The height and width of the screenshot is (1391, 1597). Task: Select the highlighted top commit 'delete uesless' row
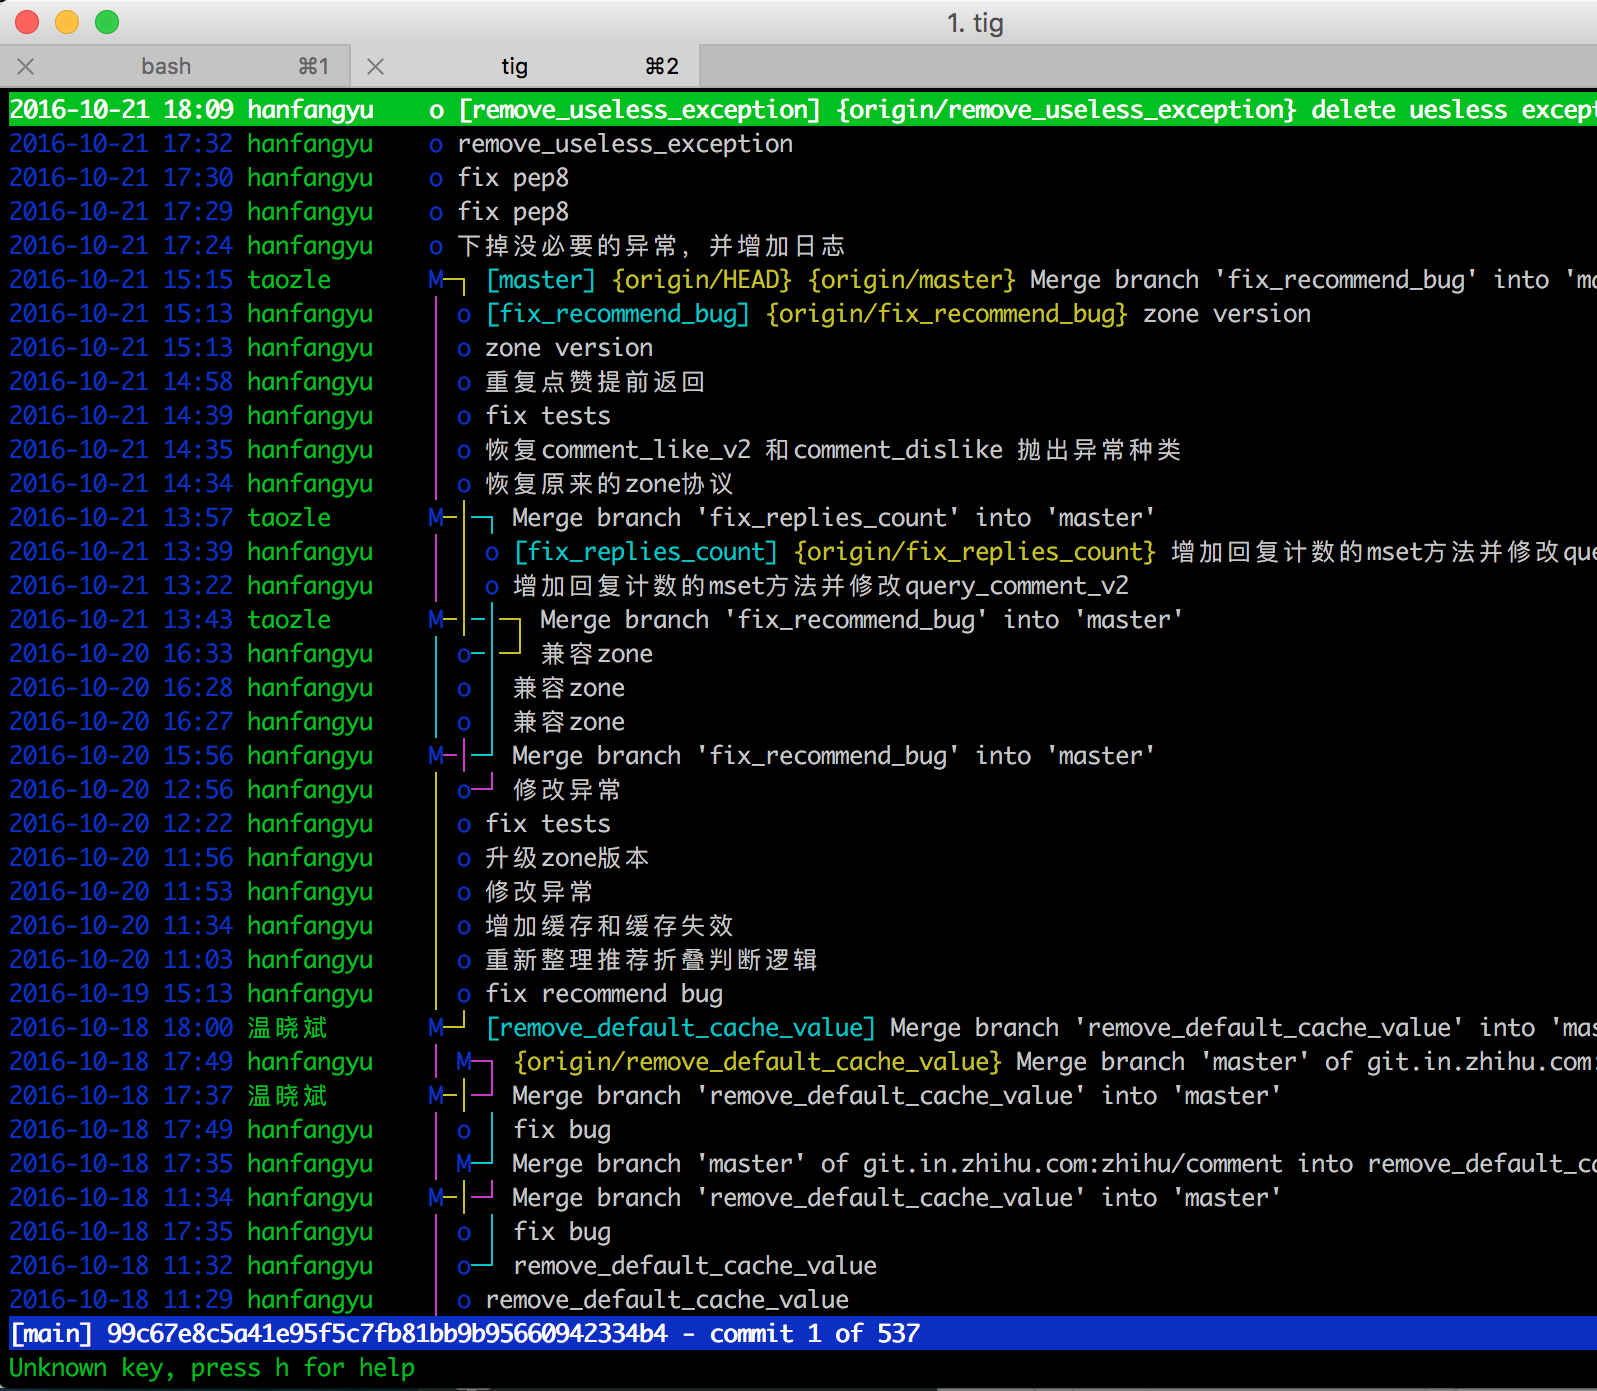(800, 110)
